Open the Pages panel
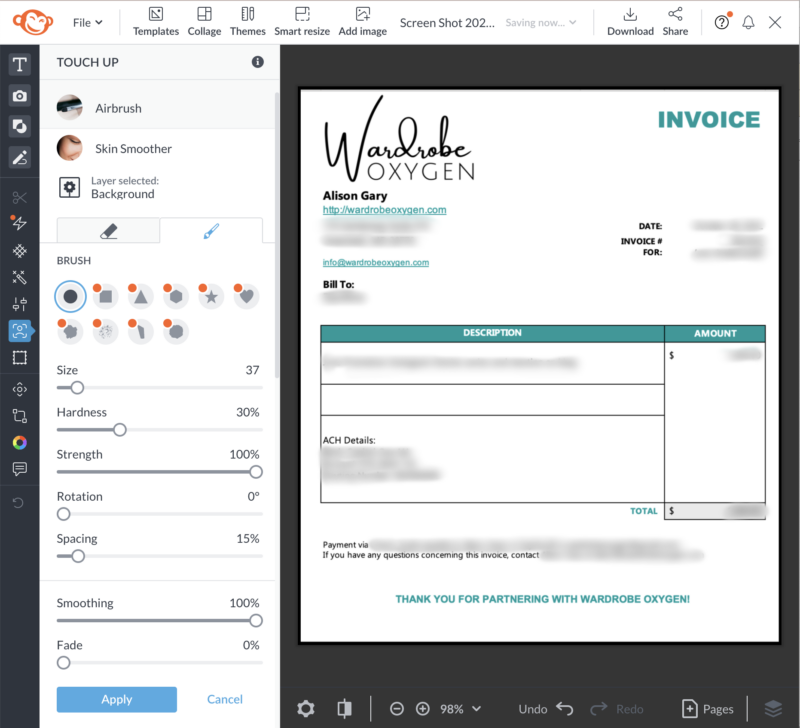 (708, 709)
